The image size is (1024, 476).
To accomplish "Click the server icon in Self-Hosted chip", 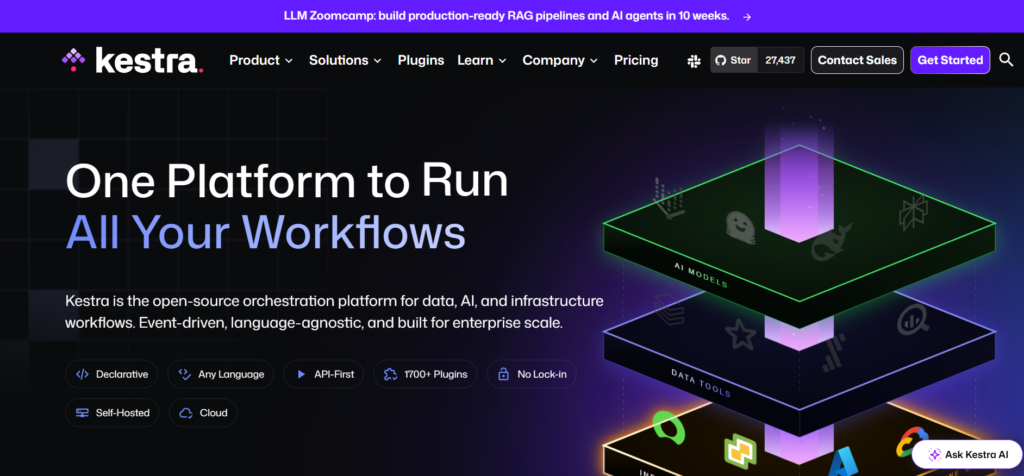I will (x=82, y=413).
